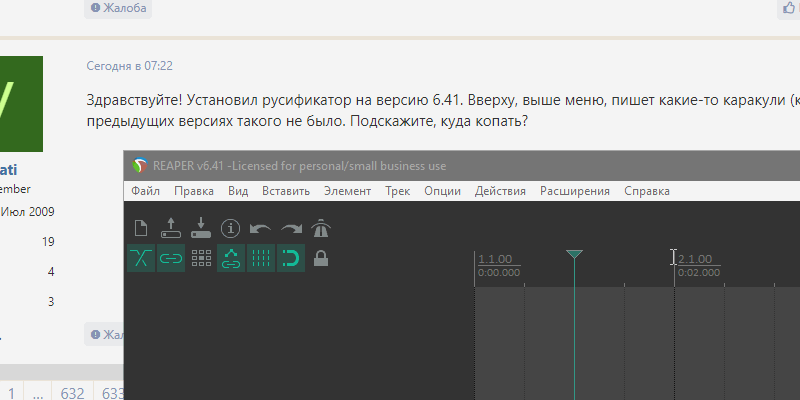Screen dimensions: 800x400
Task: Click the Redo arrow icon
Action: (291, 229)
